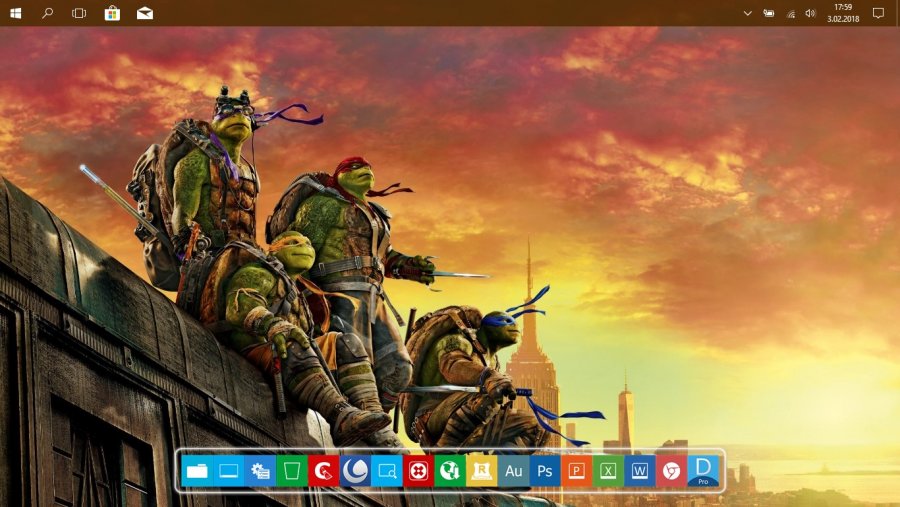
Task: Open the Recycle Bin dock icon
Action: point(292,471)
